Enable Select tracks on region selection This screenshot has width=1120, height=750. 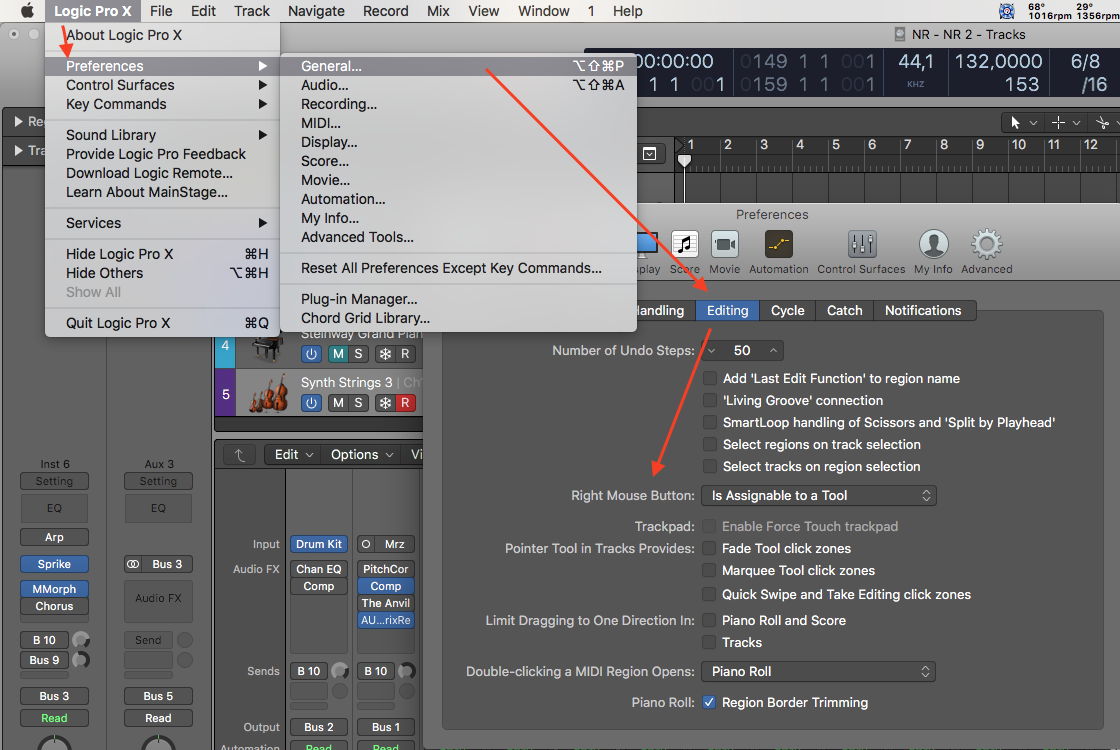[x=709, y=466]
